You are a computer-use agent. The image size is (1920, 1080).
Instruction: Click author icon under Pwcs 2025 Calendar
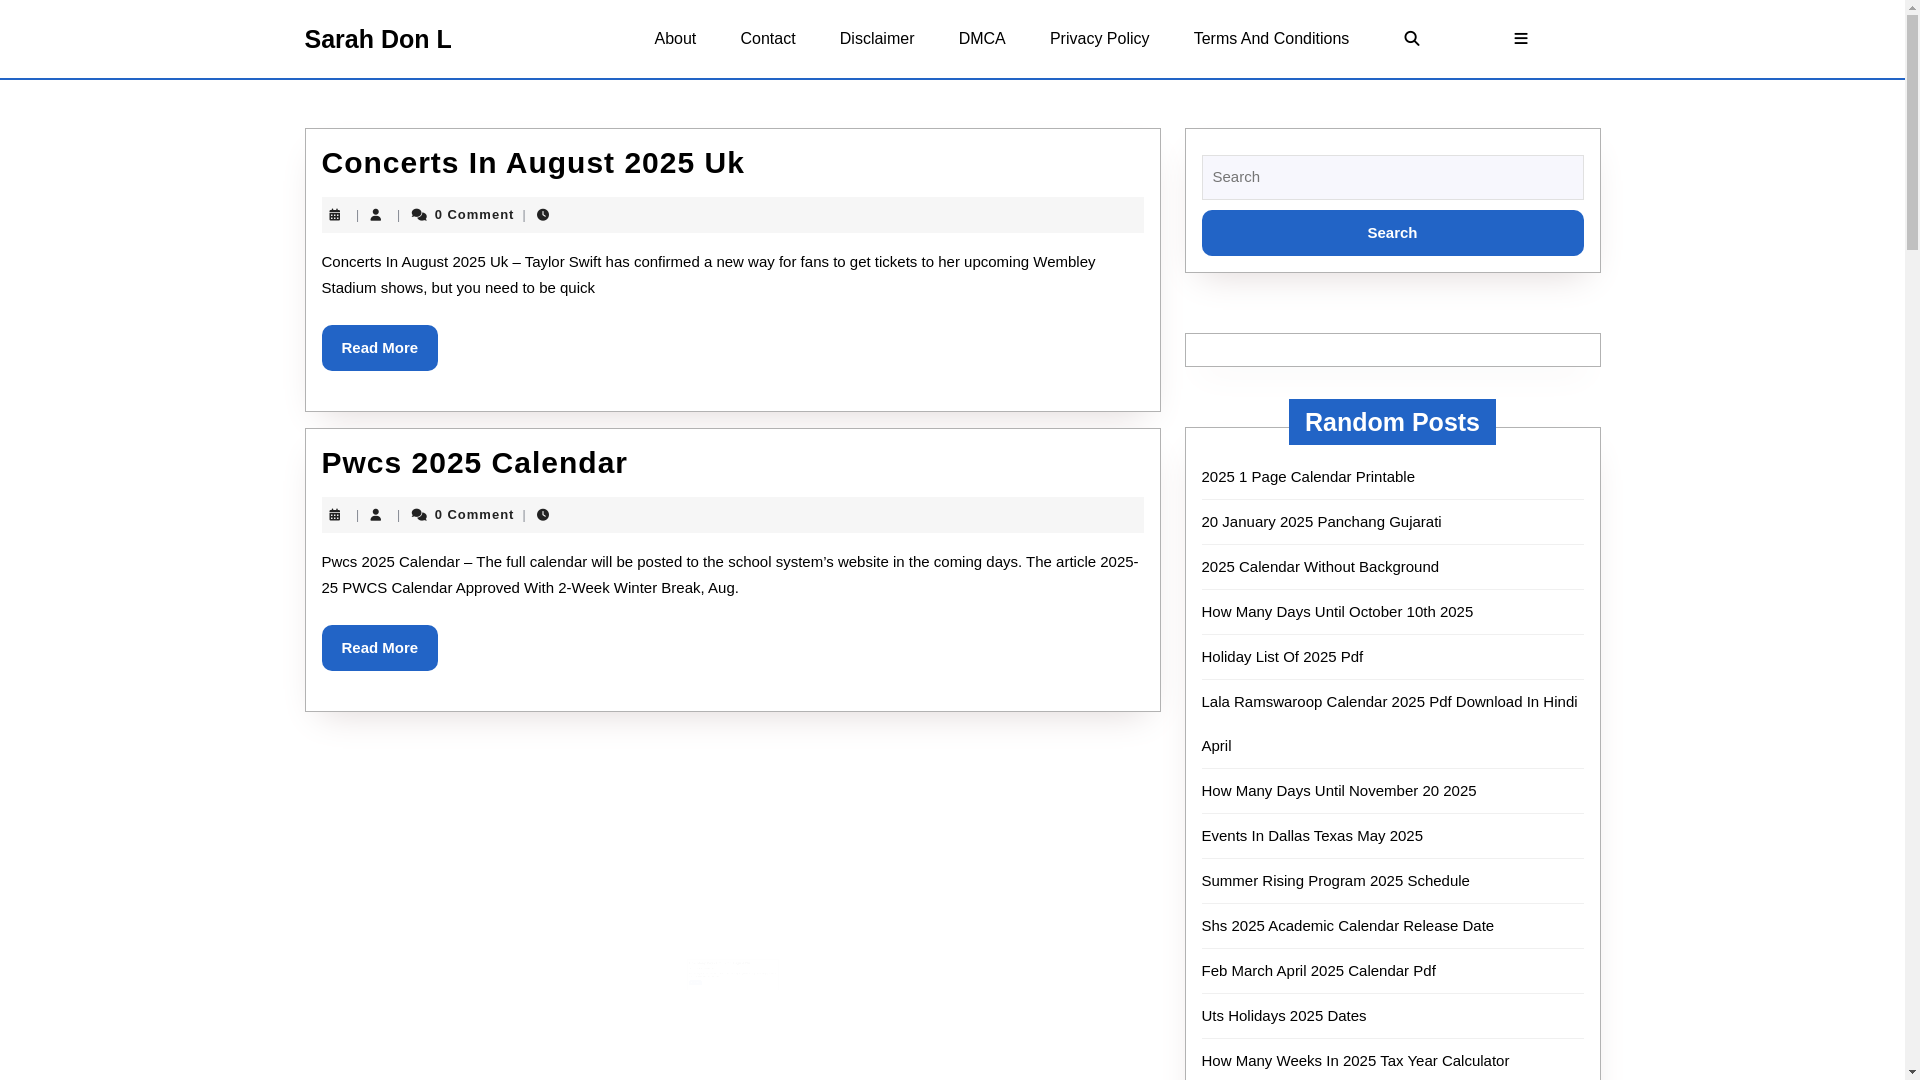(x=376, y=515)
